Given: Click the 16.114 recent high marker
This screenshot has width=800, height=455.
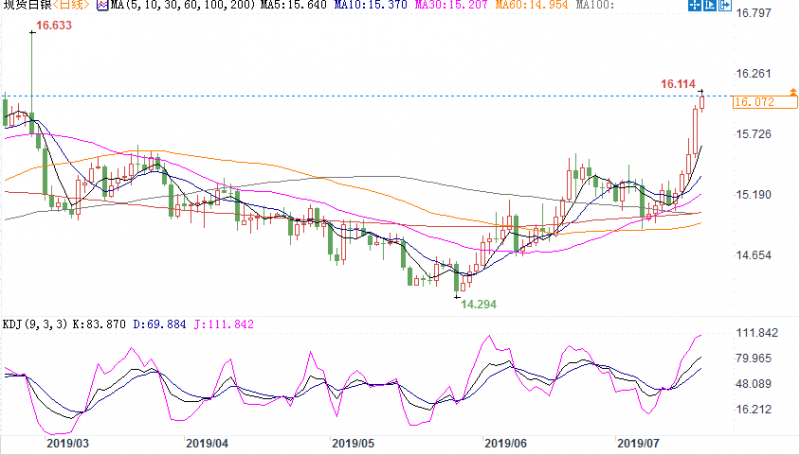Looking at the screenshot, I should [678, 84].
